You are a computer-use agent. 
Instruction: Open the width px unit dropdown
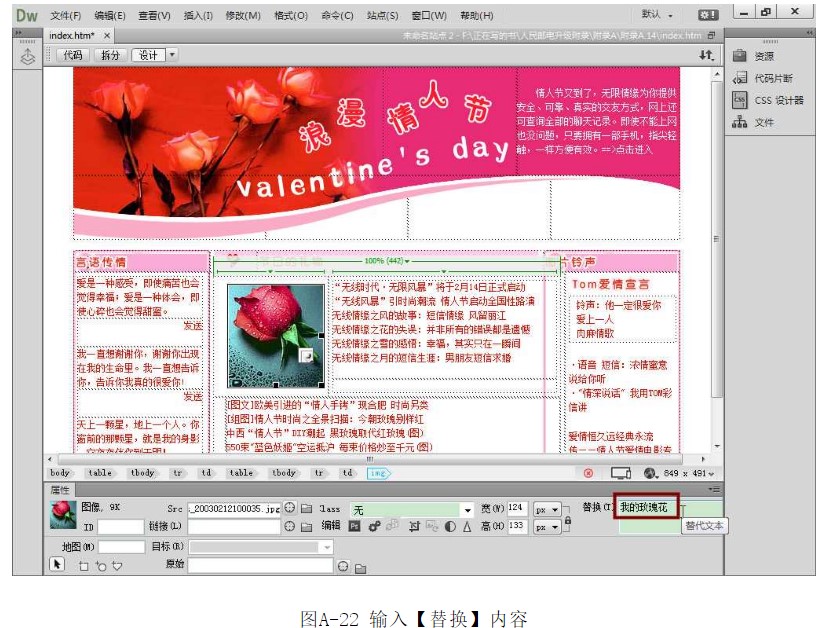[x=547, y=509]
